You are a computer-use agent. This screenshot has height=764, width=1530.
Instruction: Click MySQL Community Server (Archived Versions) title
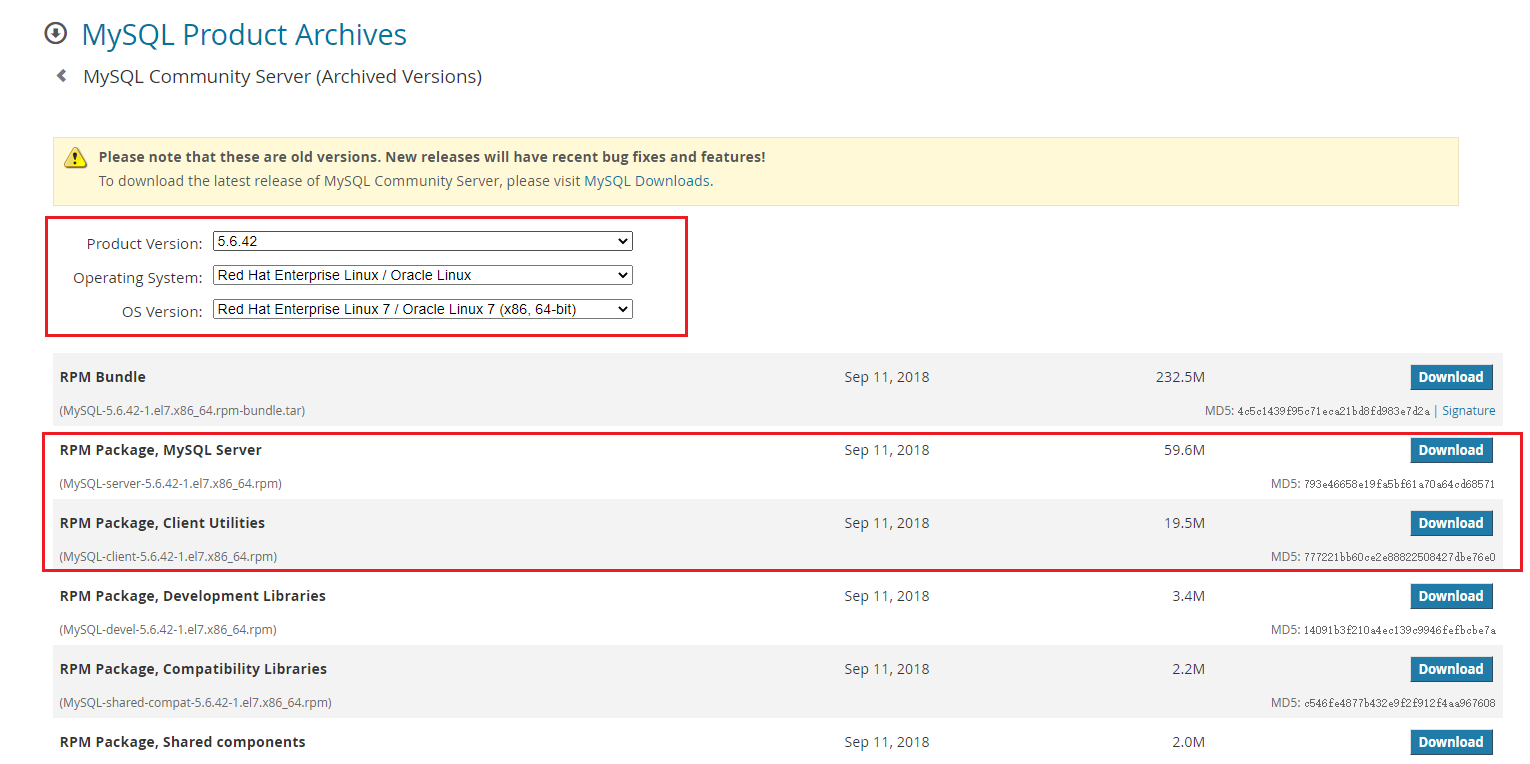click(282, 77)
